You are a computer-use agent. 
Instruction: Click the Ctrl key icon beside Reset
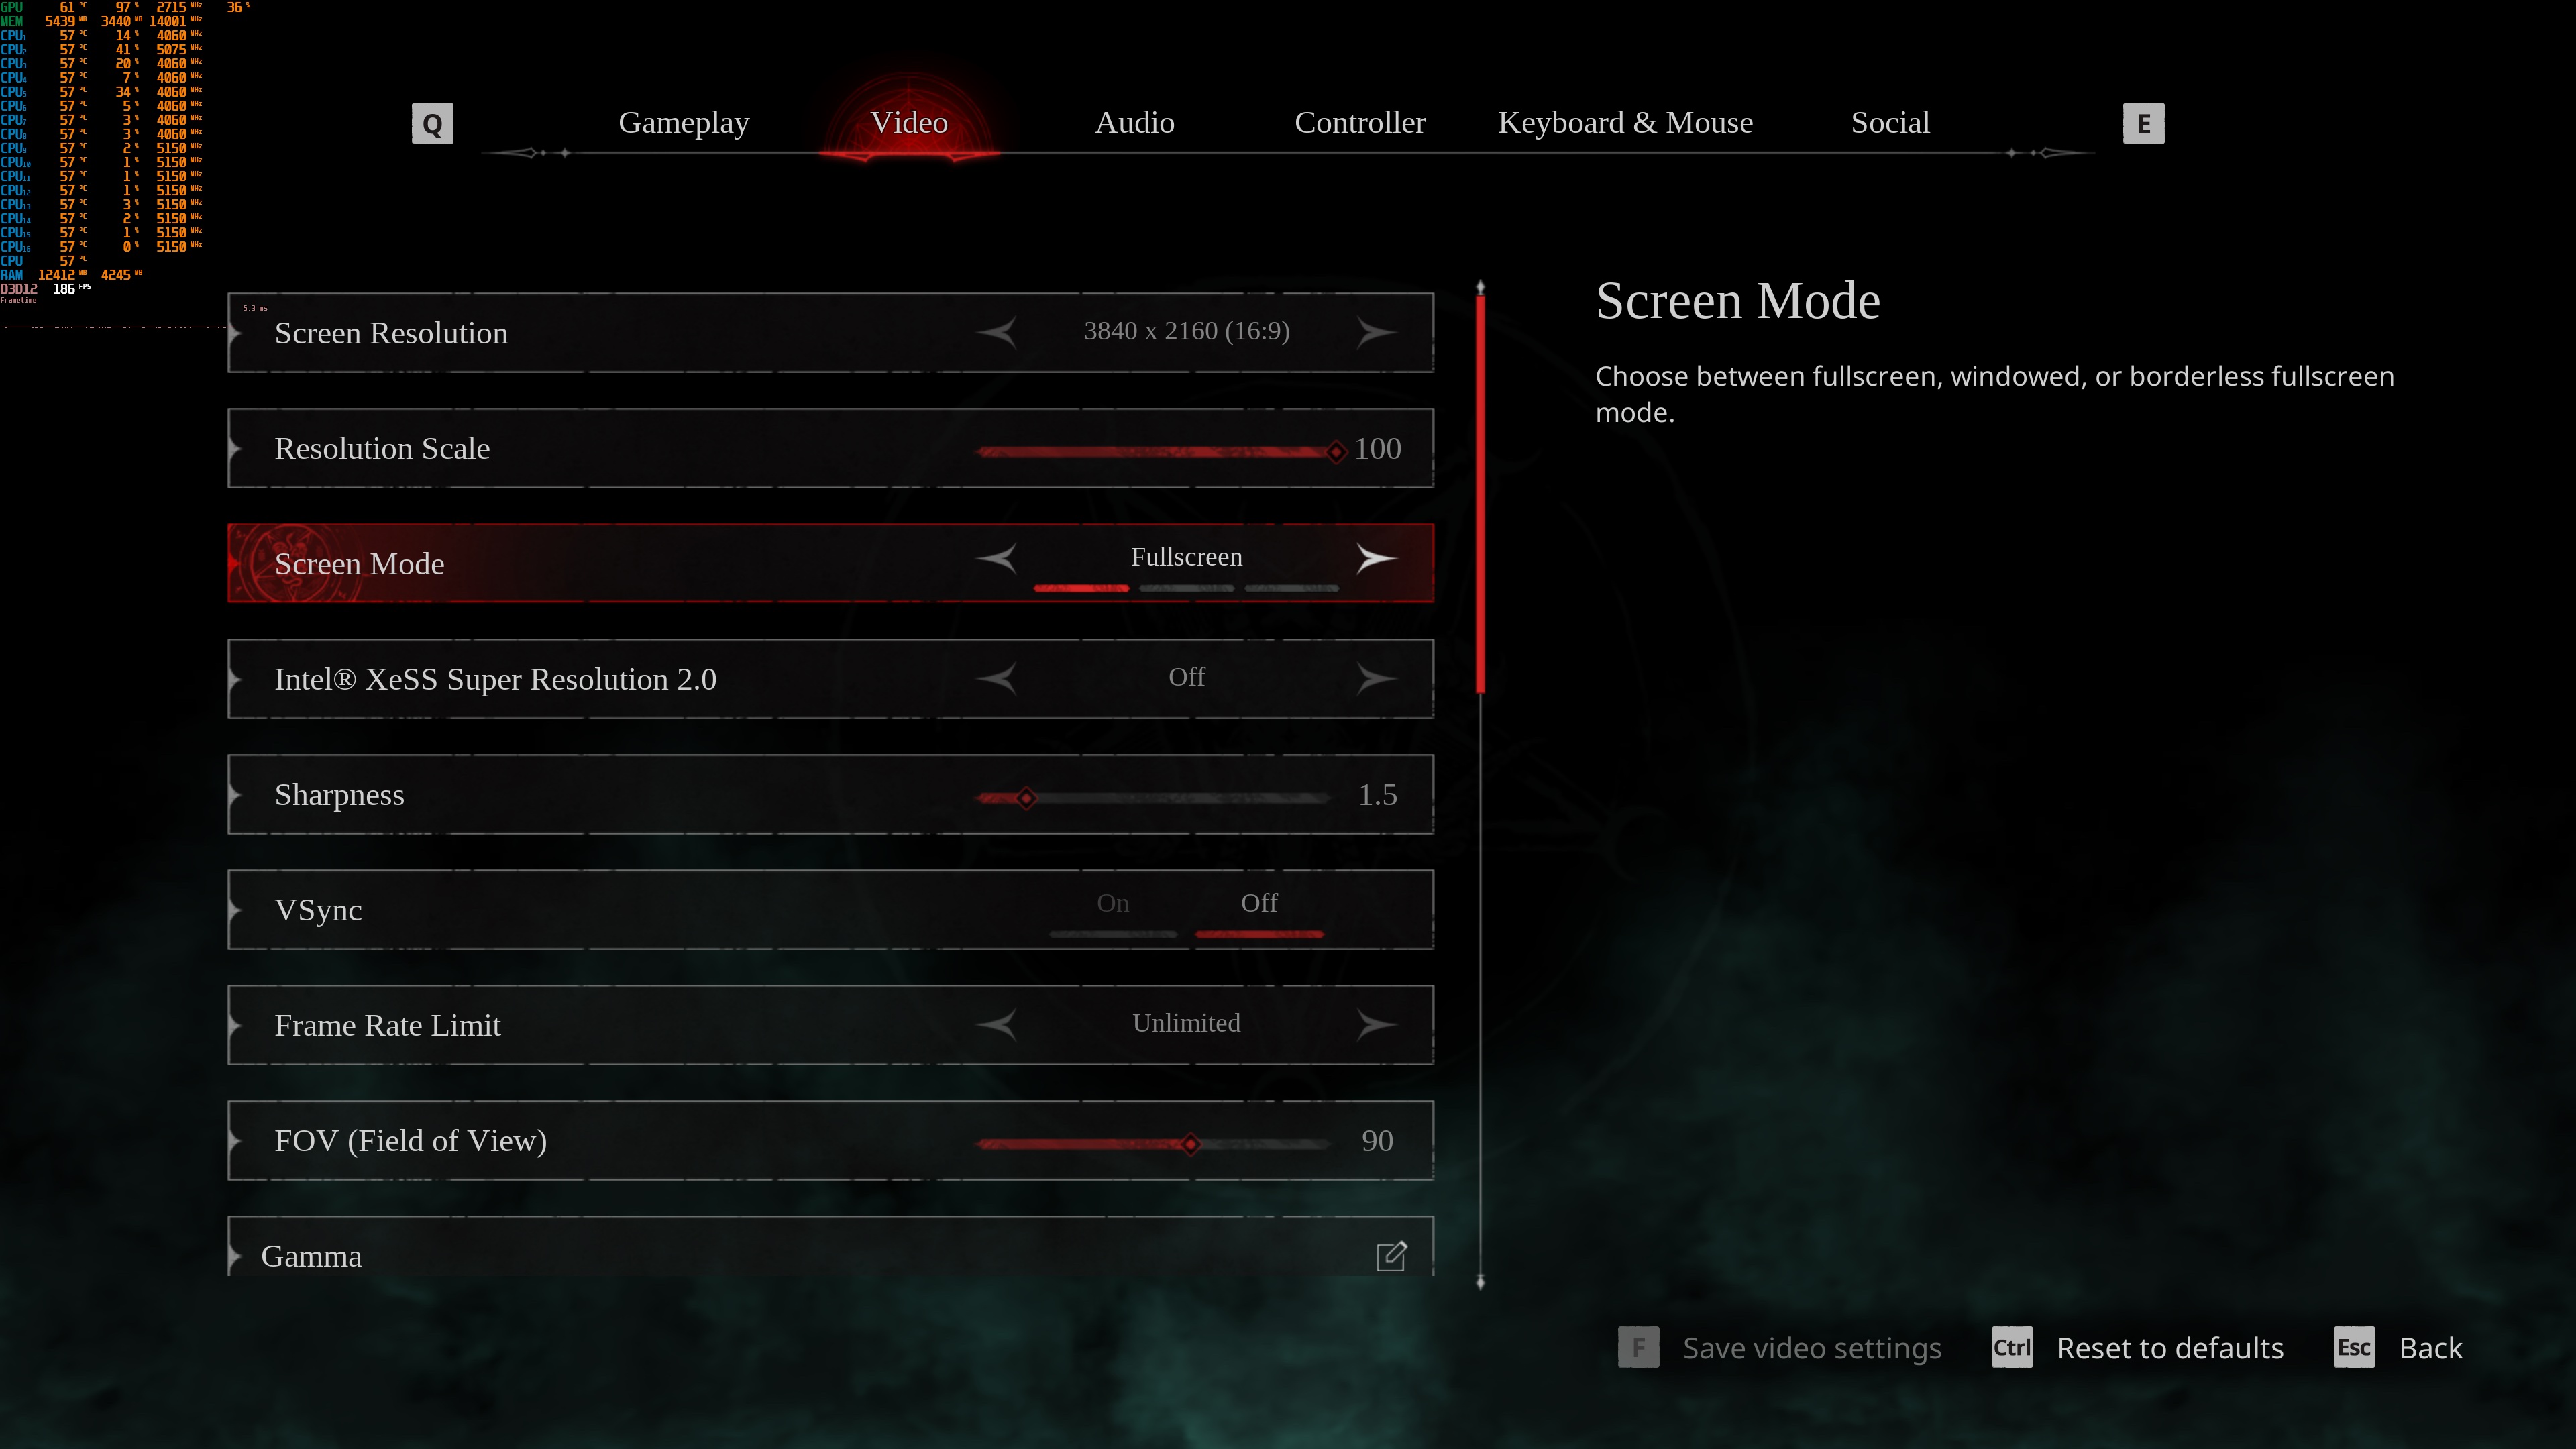[x=2011, y=1347]
